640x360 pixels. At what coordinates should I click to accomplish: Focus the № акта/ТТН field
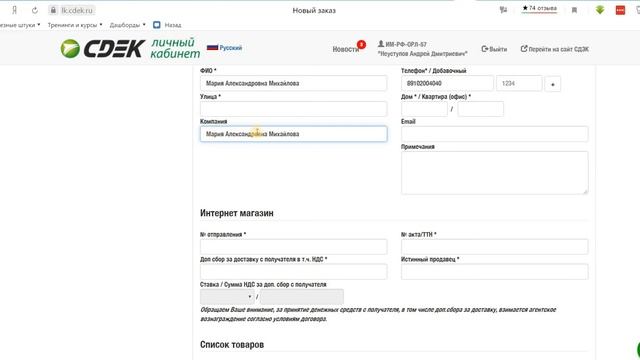click(494, 247)
